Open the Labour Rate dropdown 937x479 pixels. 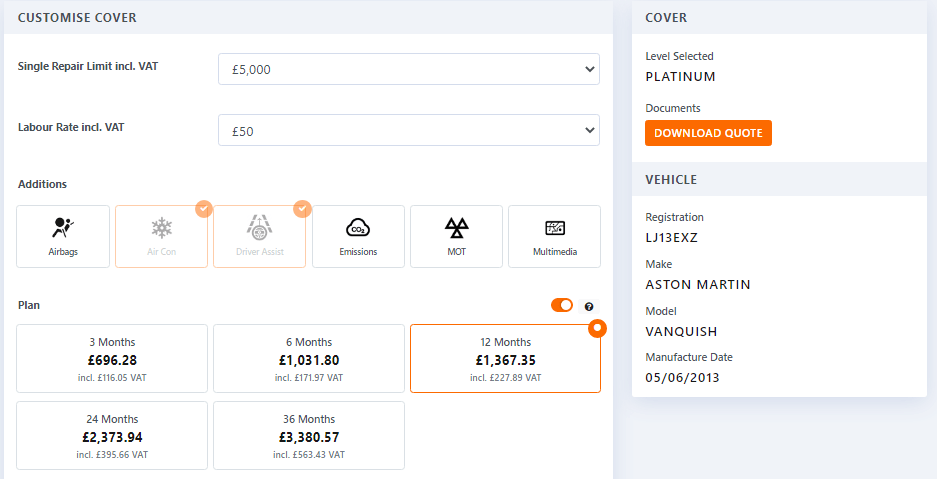(x=408, y=131)
